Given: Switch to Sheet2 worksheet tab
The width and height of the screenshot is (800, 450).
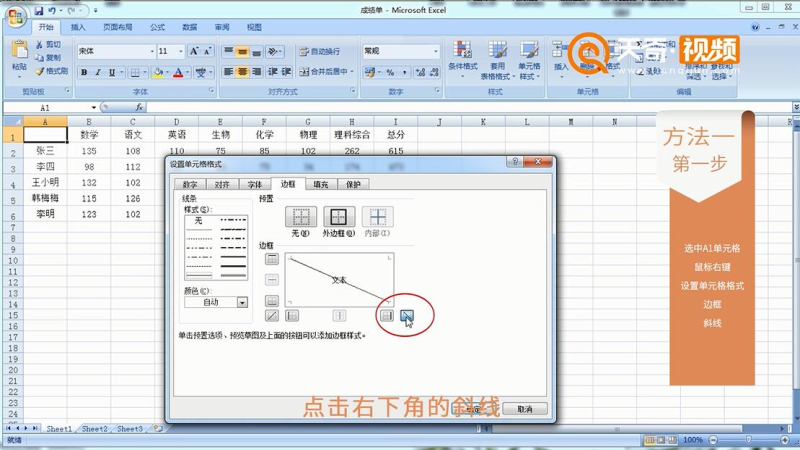Looking at the screenshot, I should pyautogui.click(x=94, y=429).
